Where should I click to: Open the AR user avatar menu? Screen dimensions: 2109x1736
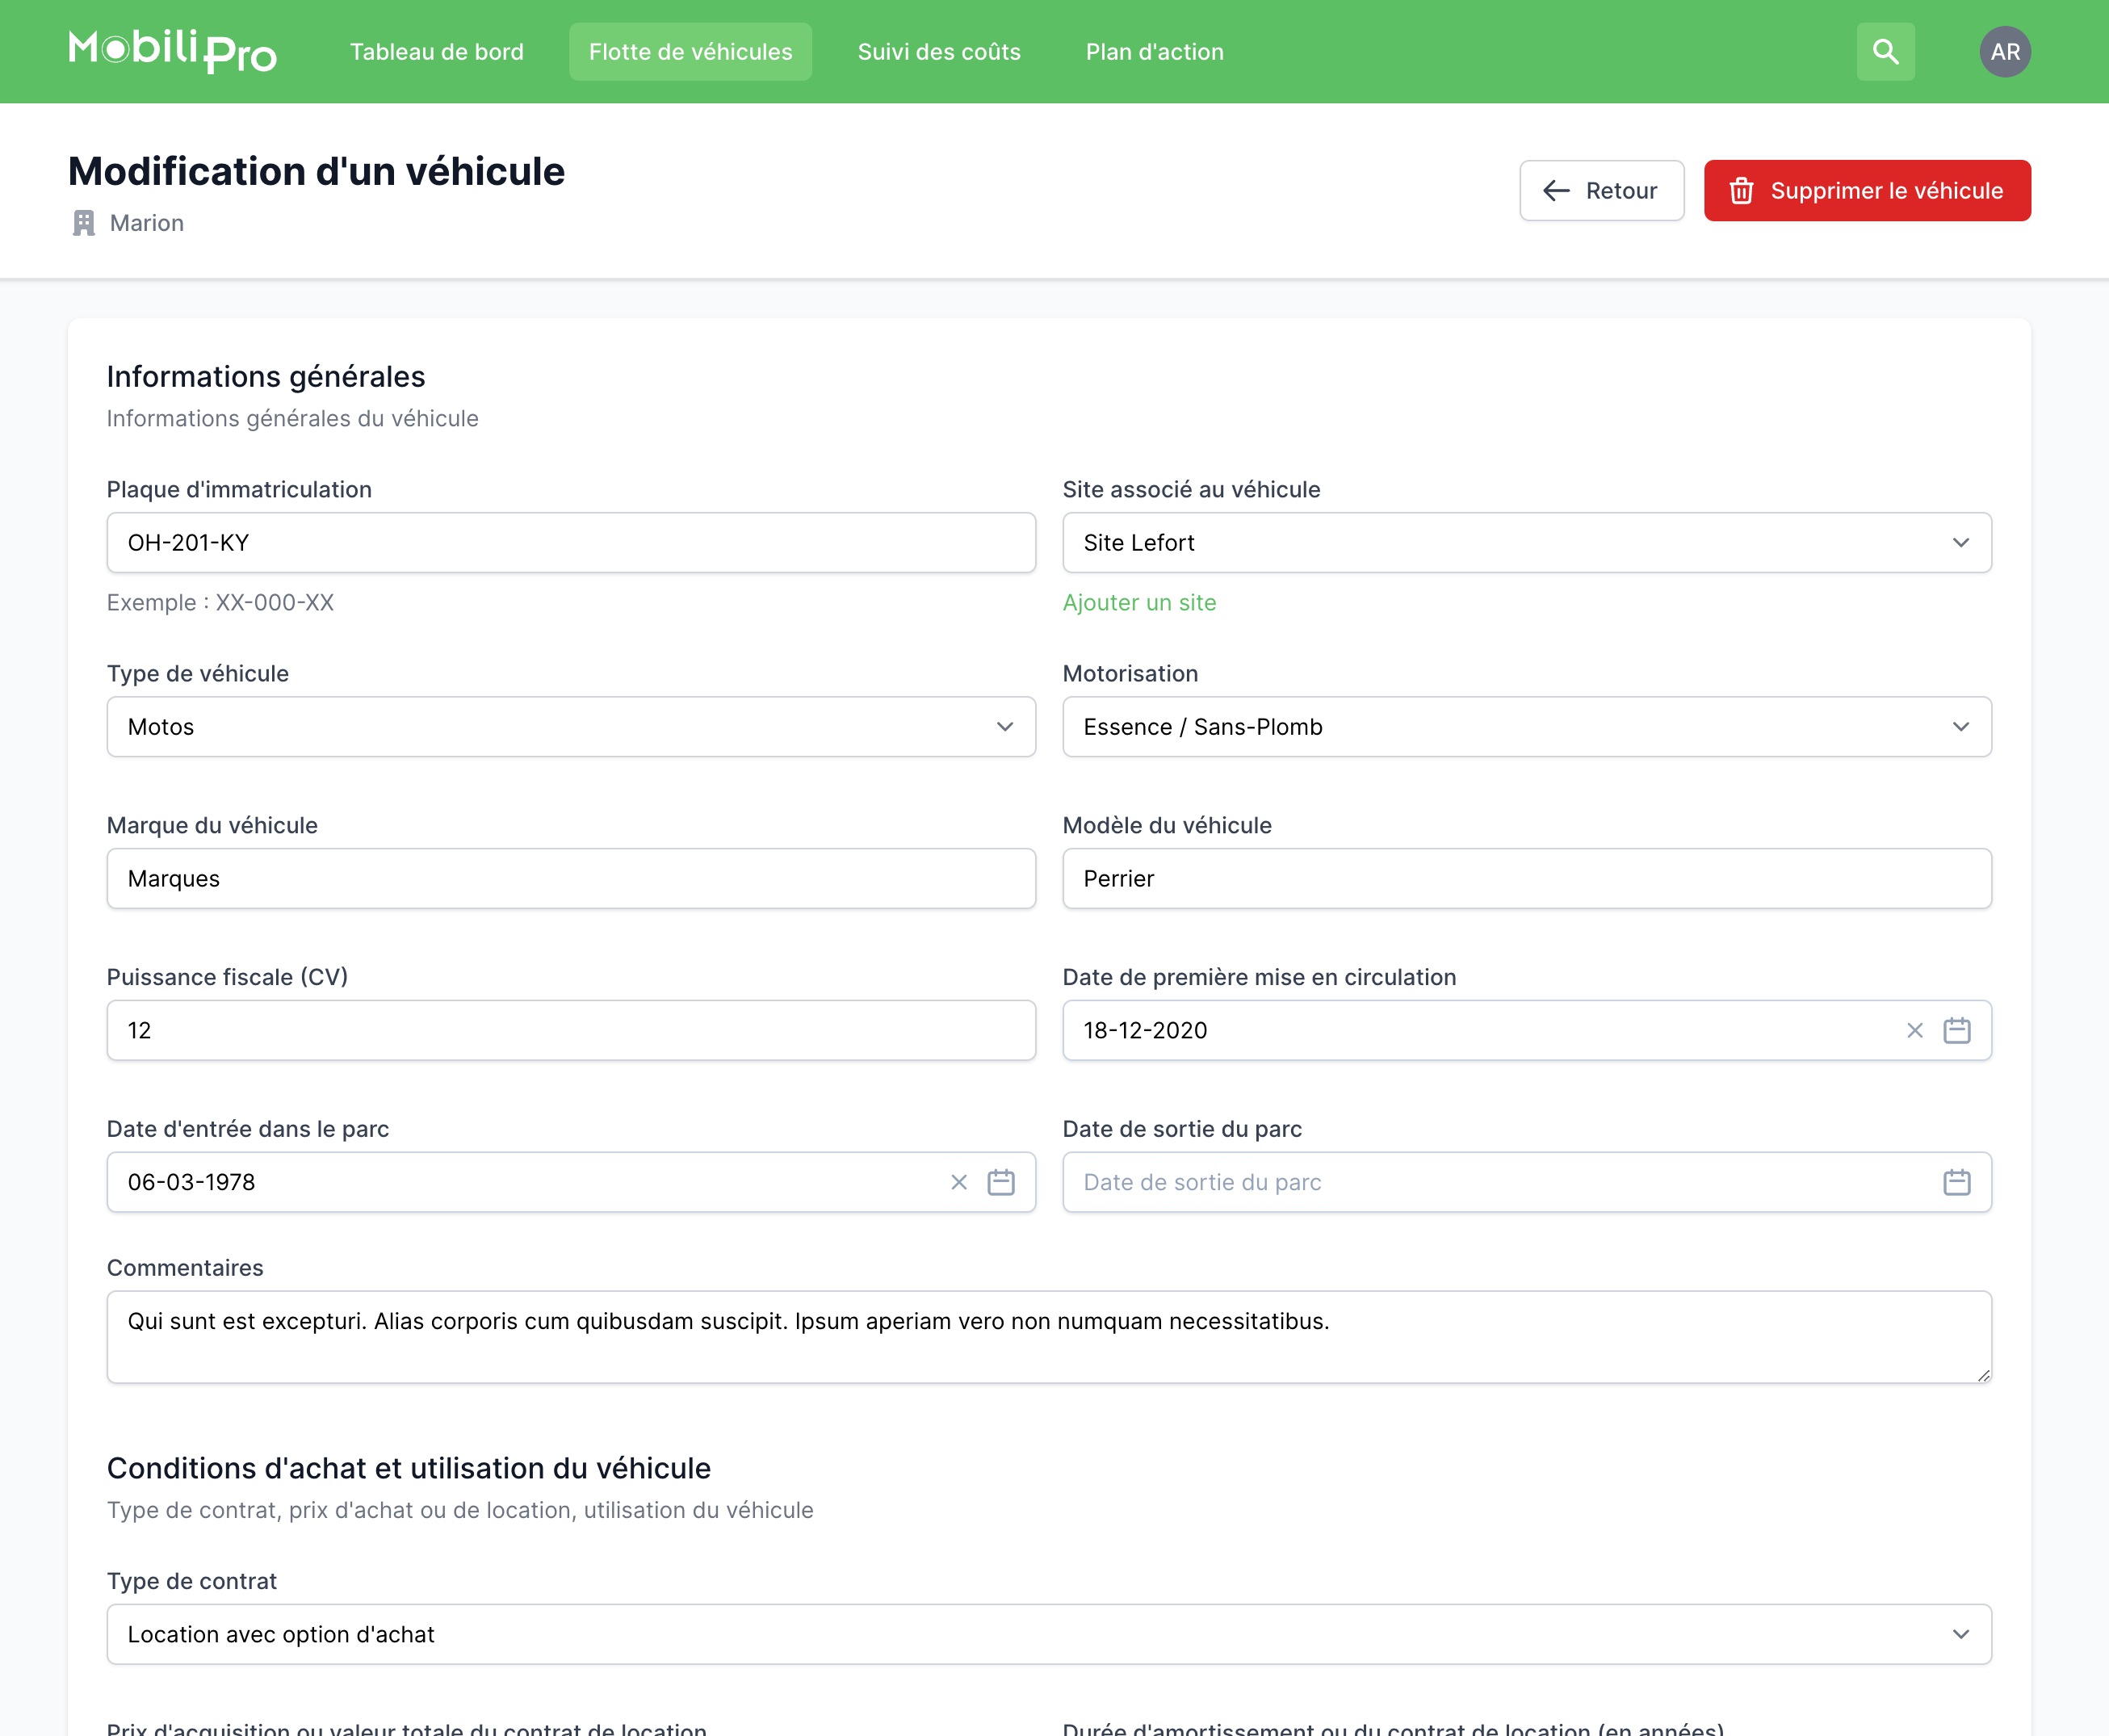click(x=2004, y=51)
